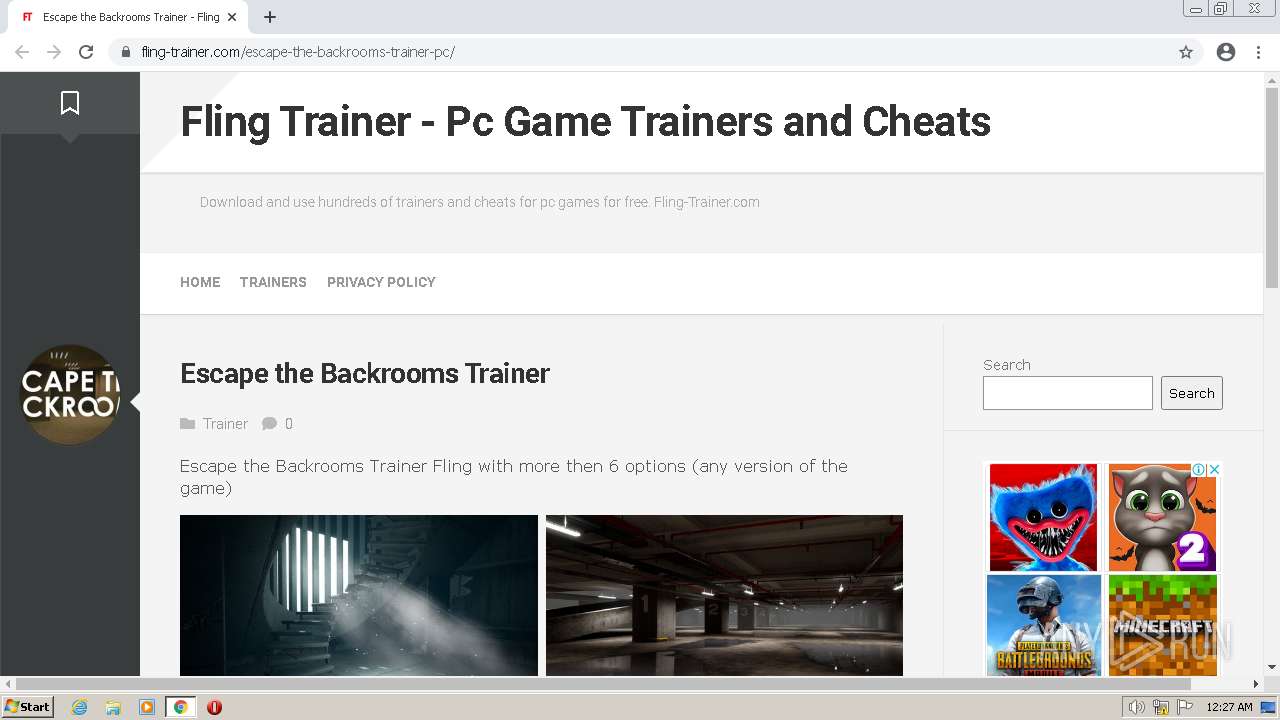
Task: Launch Internet Explorer from the taskbar
Action: pyautogui.click(x=80, y=707)
